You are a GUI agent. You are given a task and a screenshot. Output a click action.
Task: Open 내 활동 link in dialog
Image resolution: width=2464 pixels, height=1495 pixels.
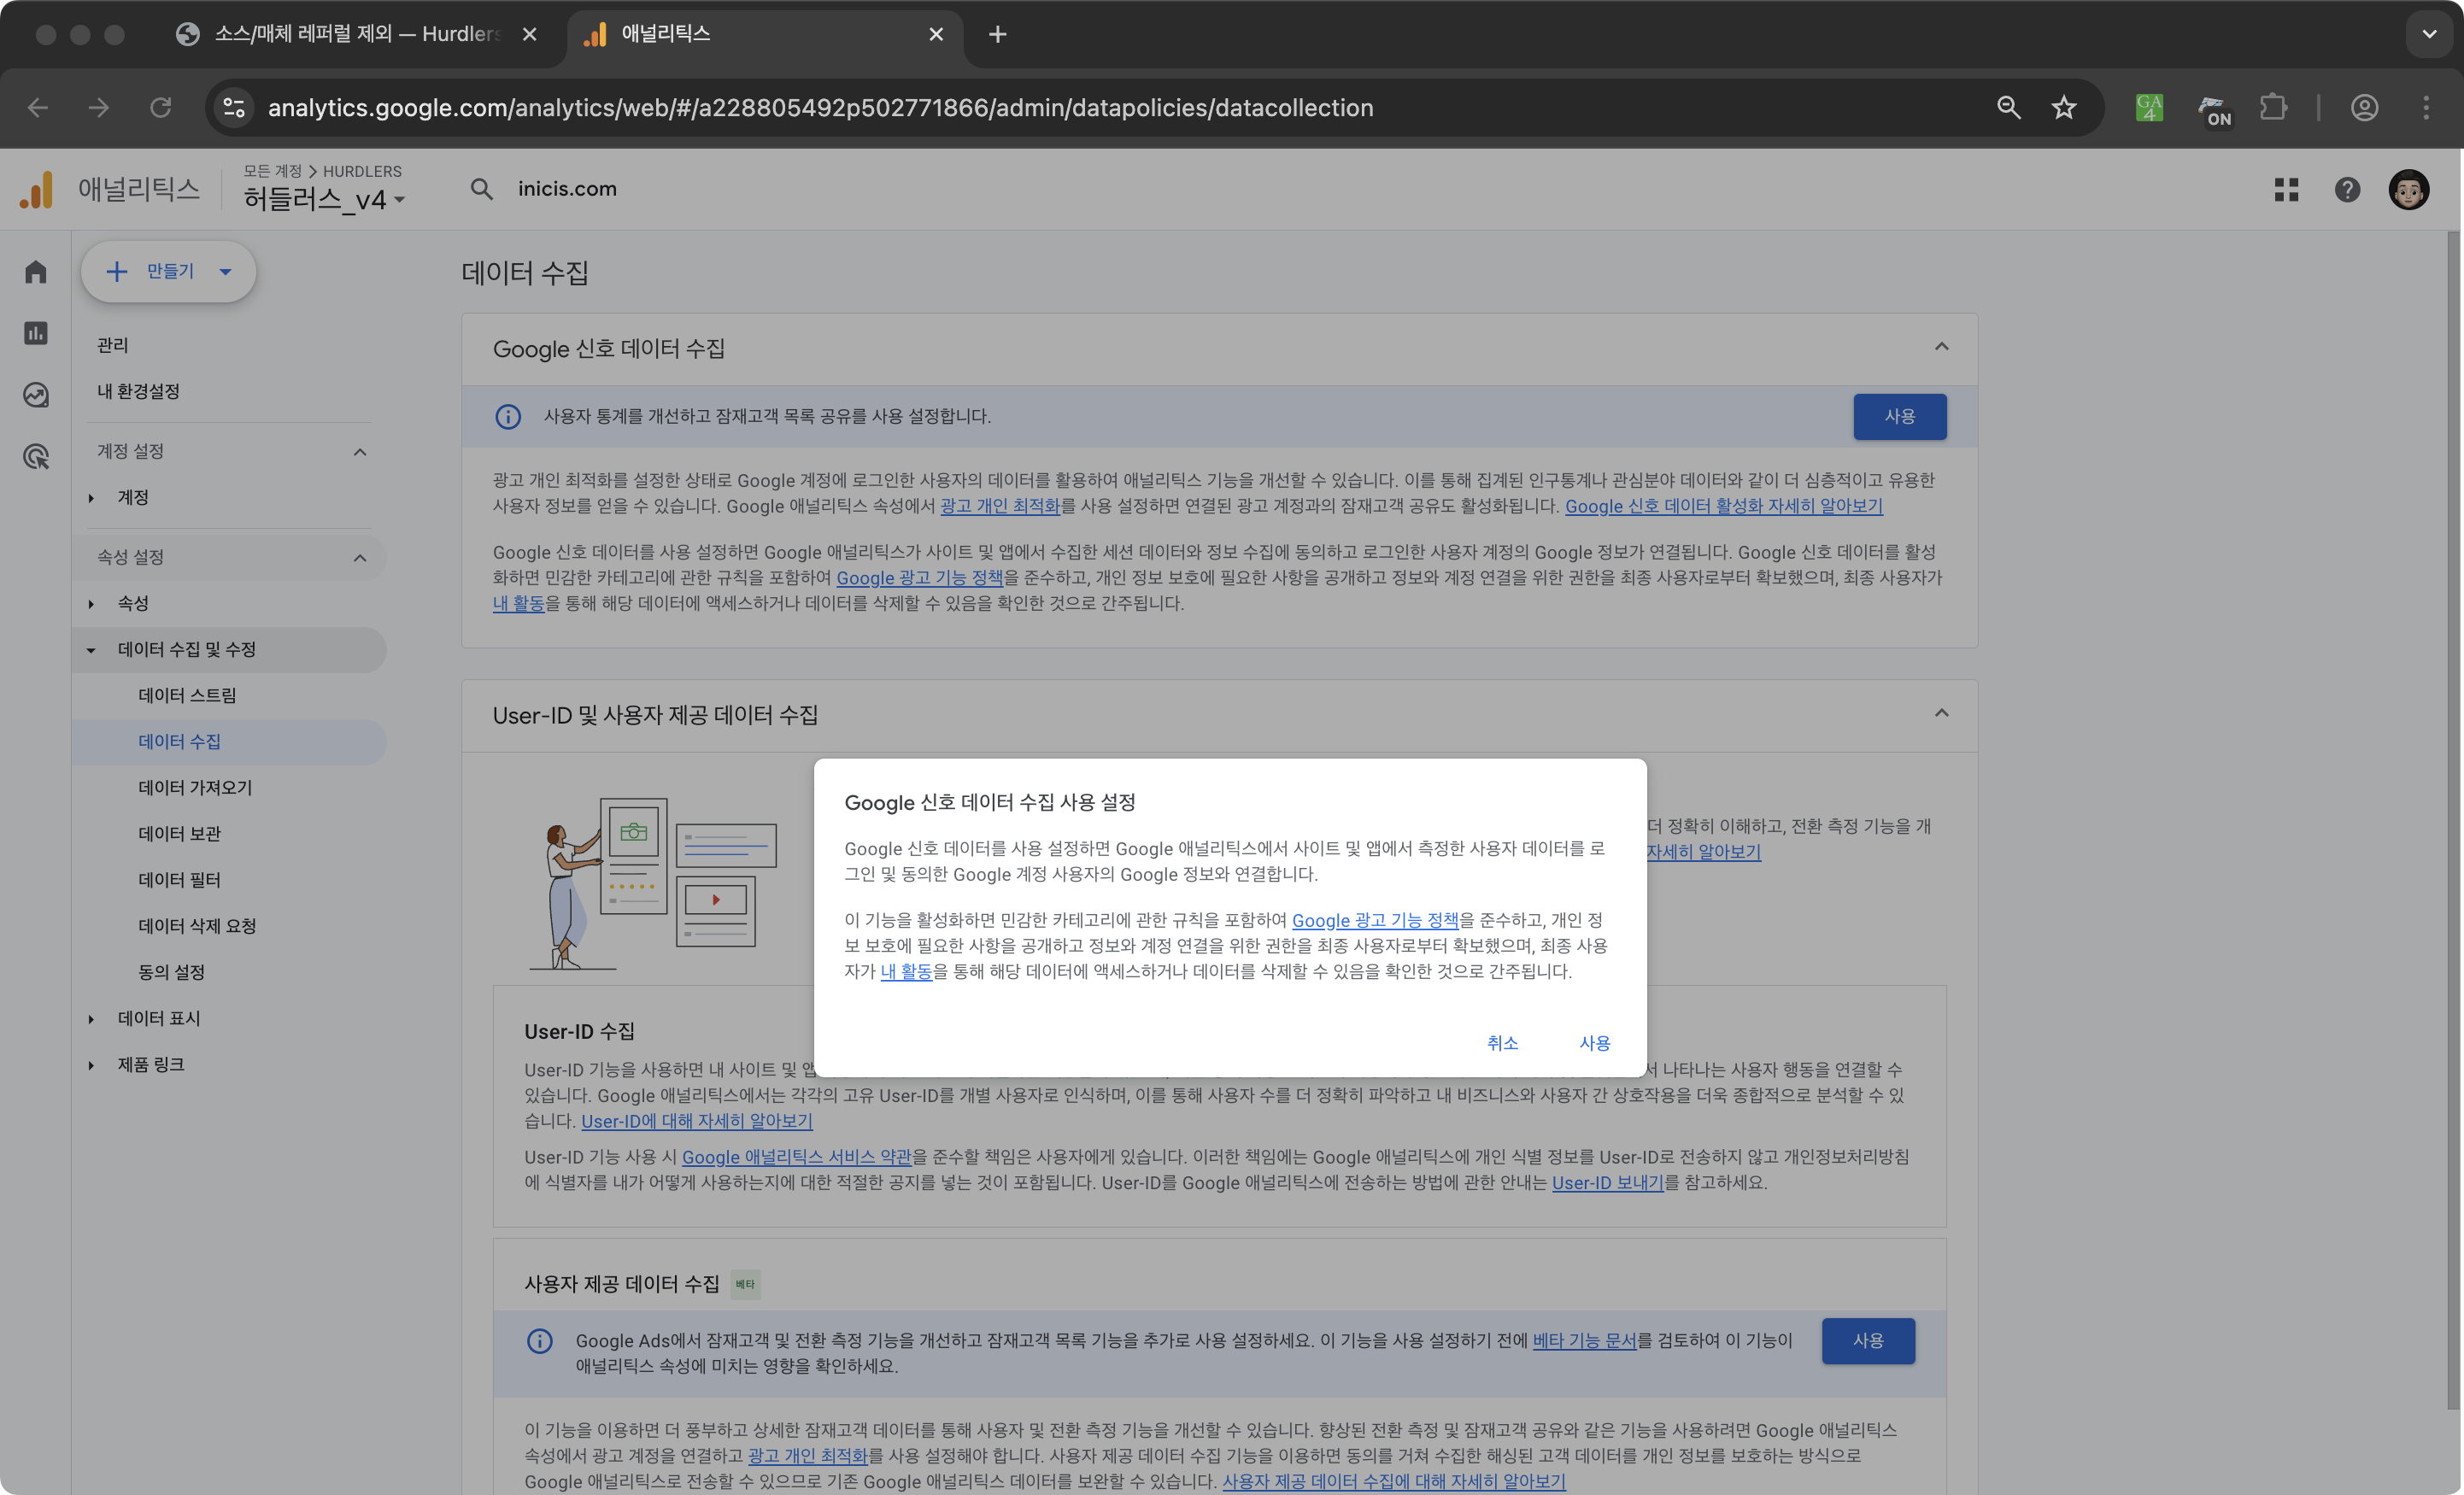click(x=906, y=971)
